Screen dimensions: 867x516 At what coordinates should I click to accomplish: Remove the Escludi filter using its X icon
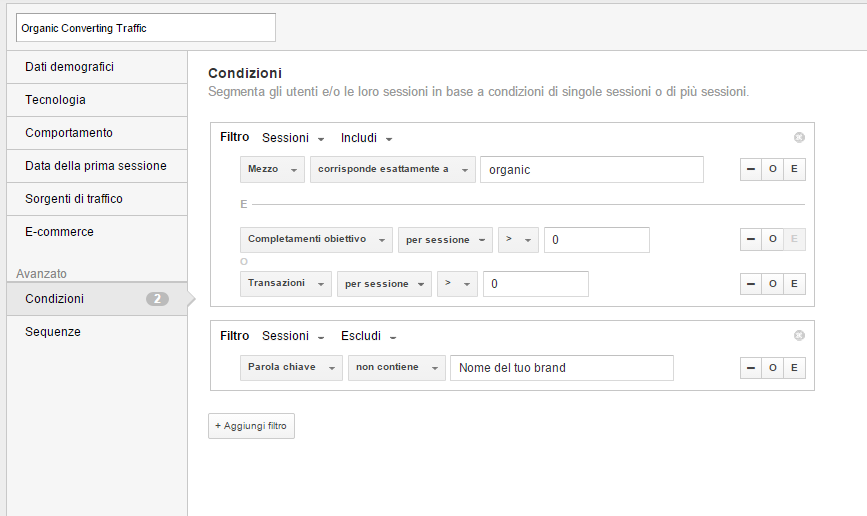(x=799, y=336)
